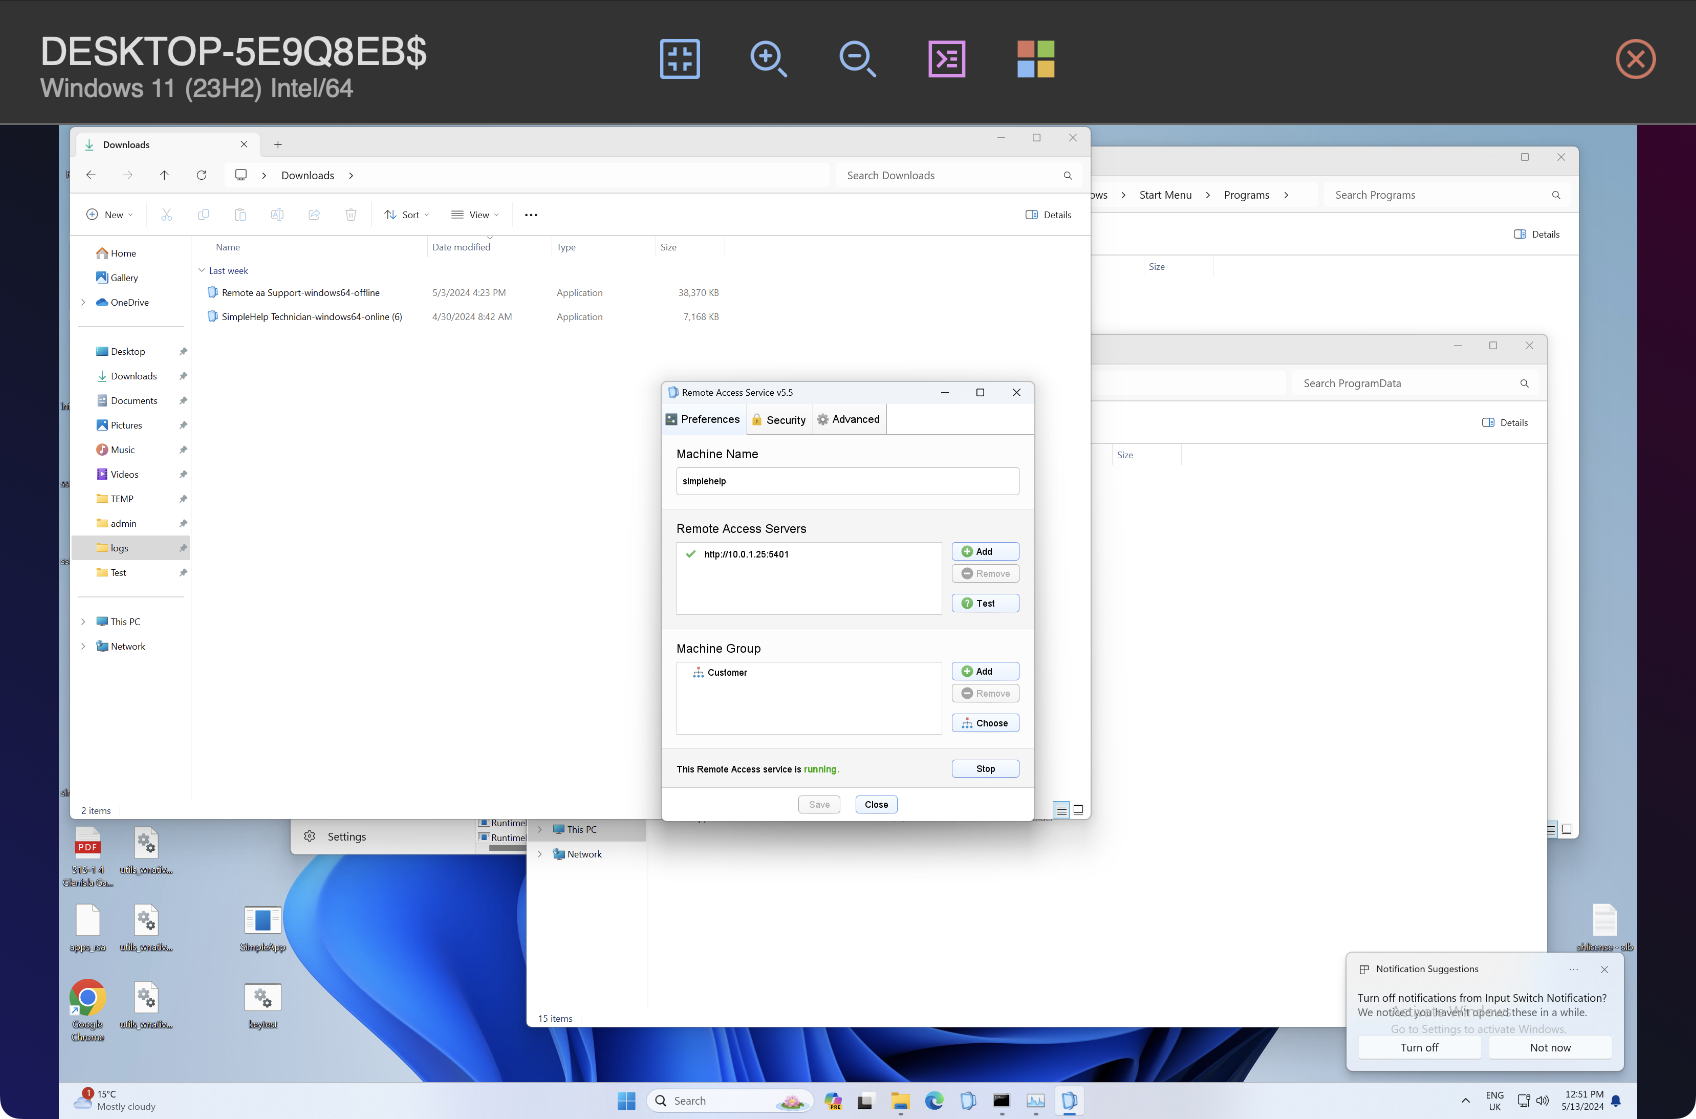Click Not now in notification
The height and width of the screenshot is (1119, 1696).
[x=1551, y=1048]
